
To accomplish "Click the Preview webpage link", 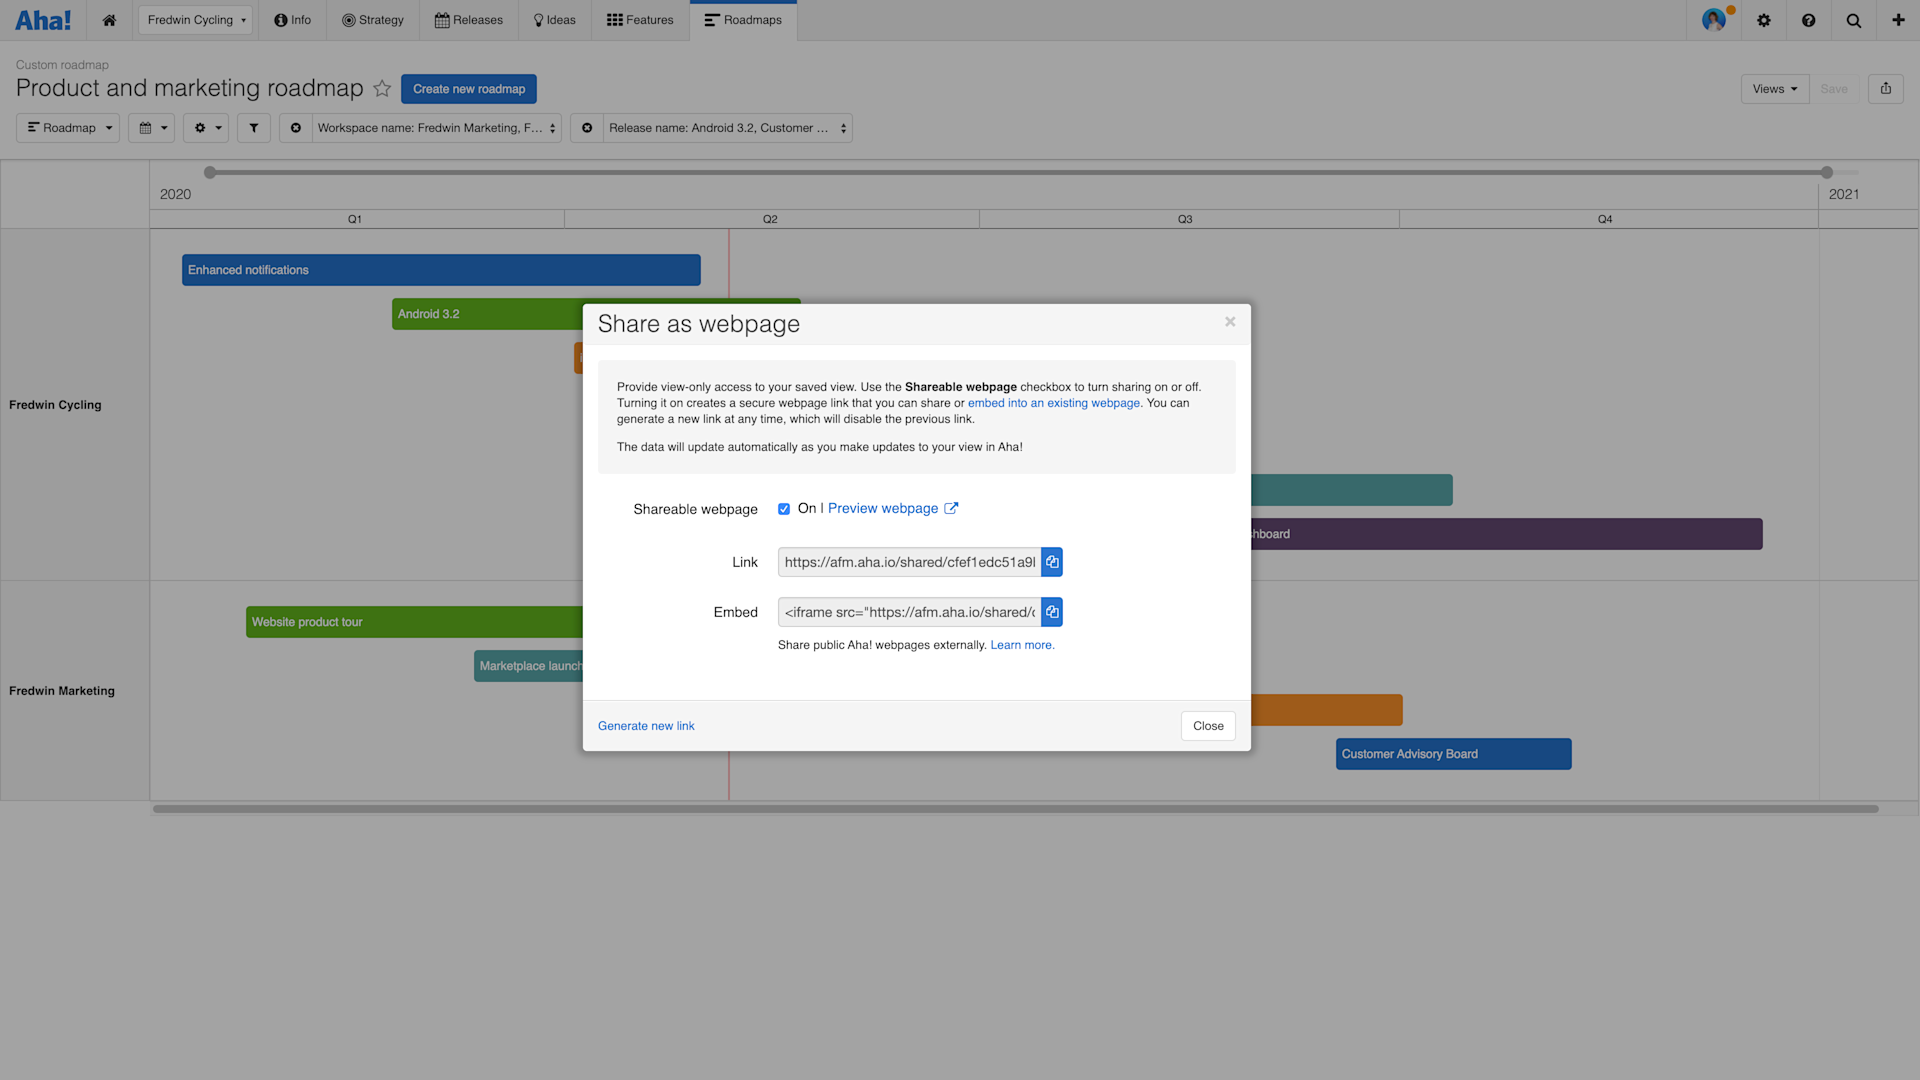I will (x=884, y=508).
